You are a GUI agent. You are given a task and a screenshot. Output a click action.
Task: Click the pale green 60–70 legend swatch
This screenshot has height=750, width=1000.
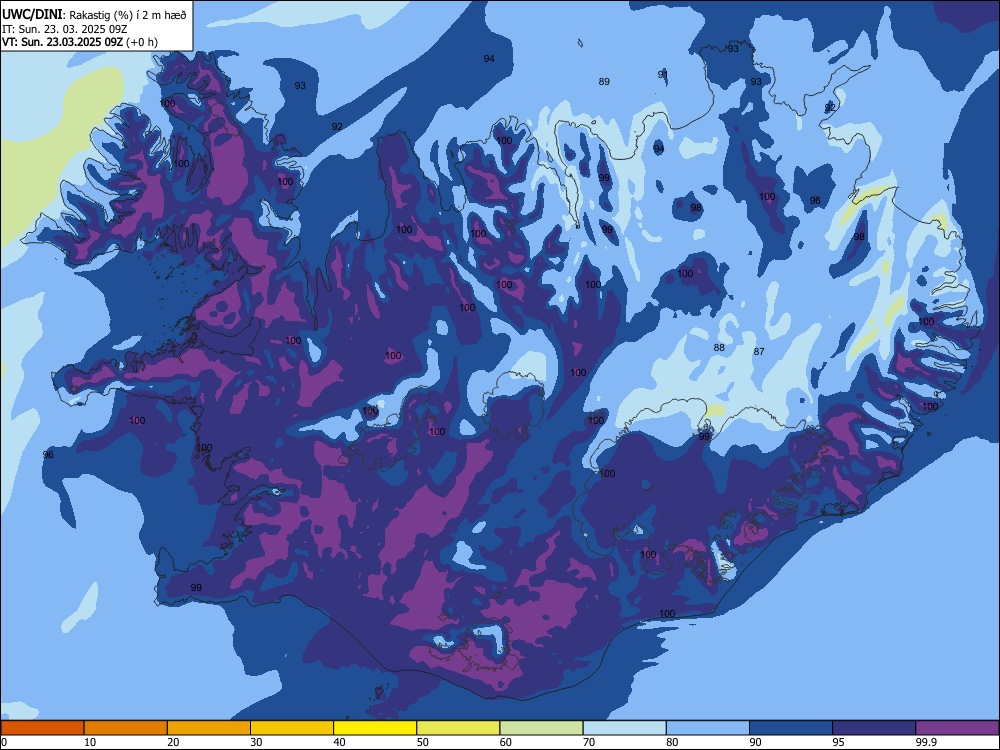pos(541,728)
